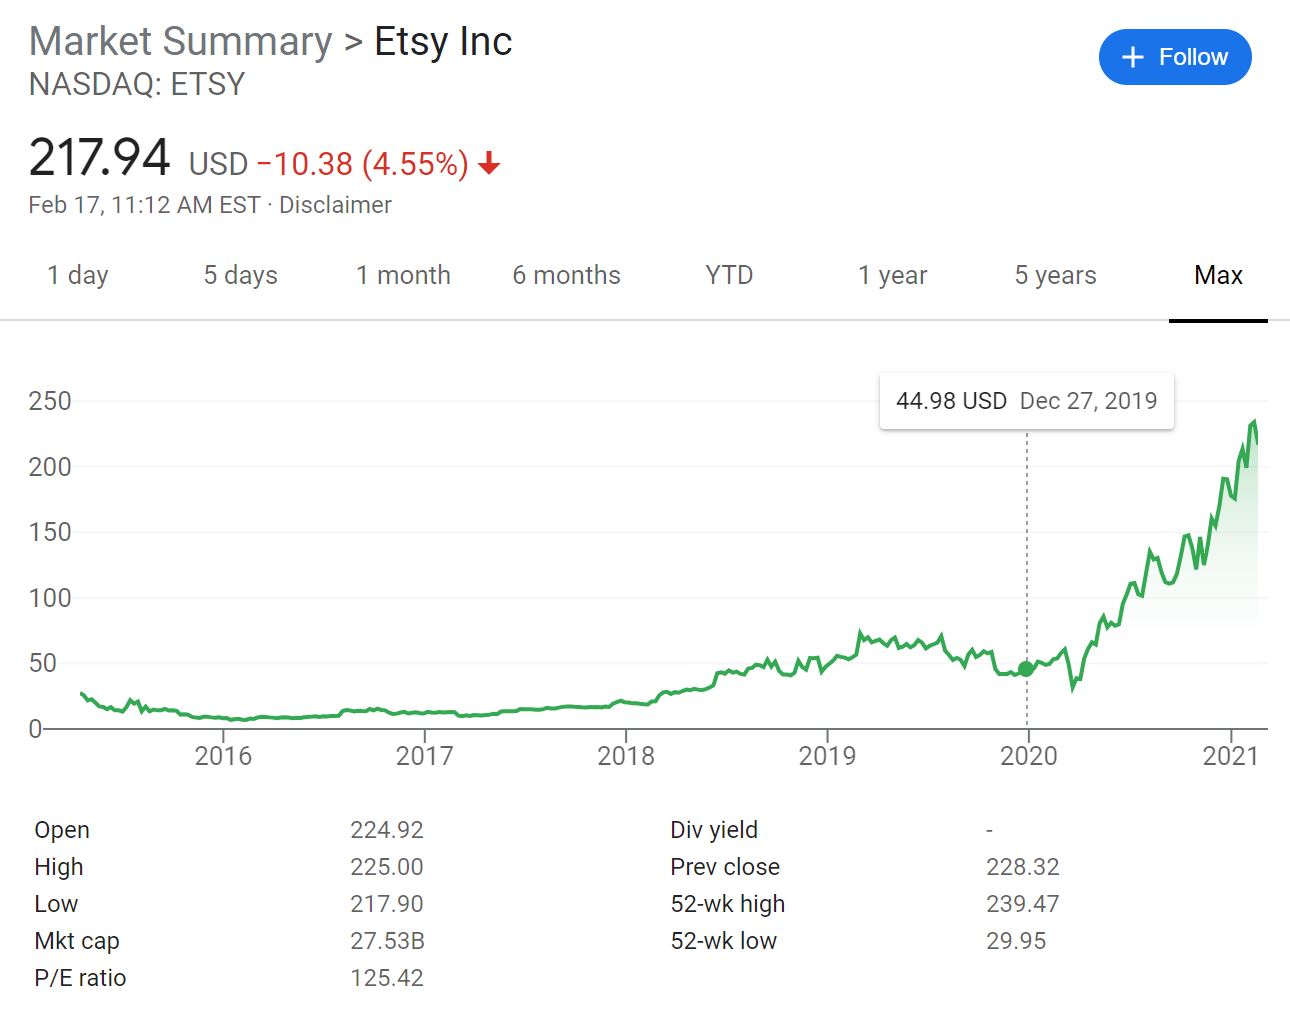The image size is (1290, 1009).
Task: Click the Market Summary breadcrumb link
Action: pyautogui.click(x=180, y=41)
